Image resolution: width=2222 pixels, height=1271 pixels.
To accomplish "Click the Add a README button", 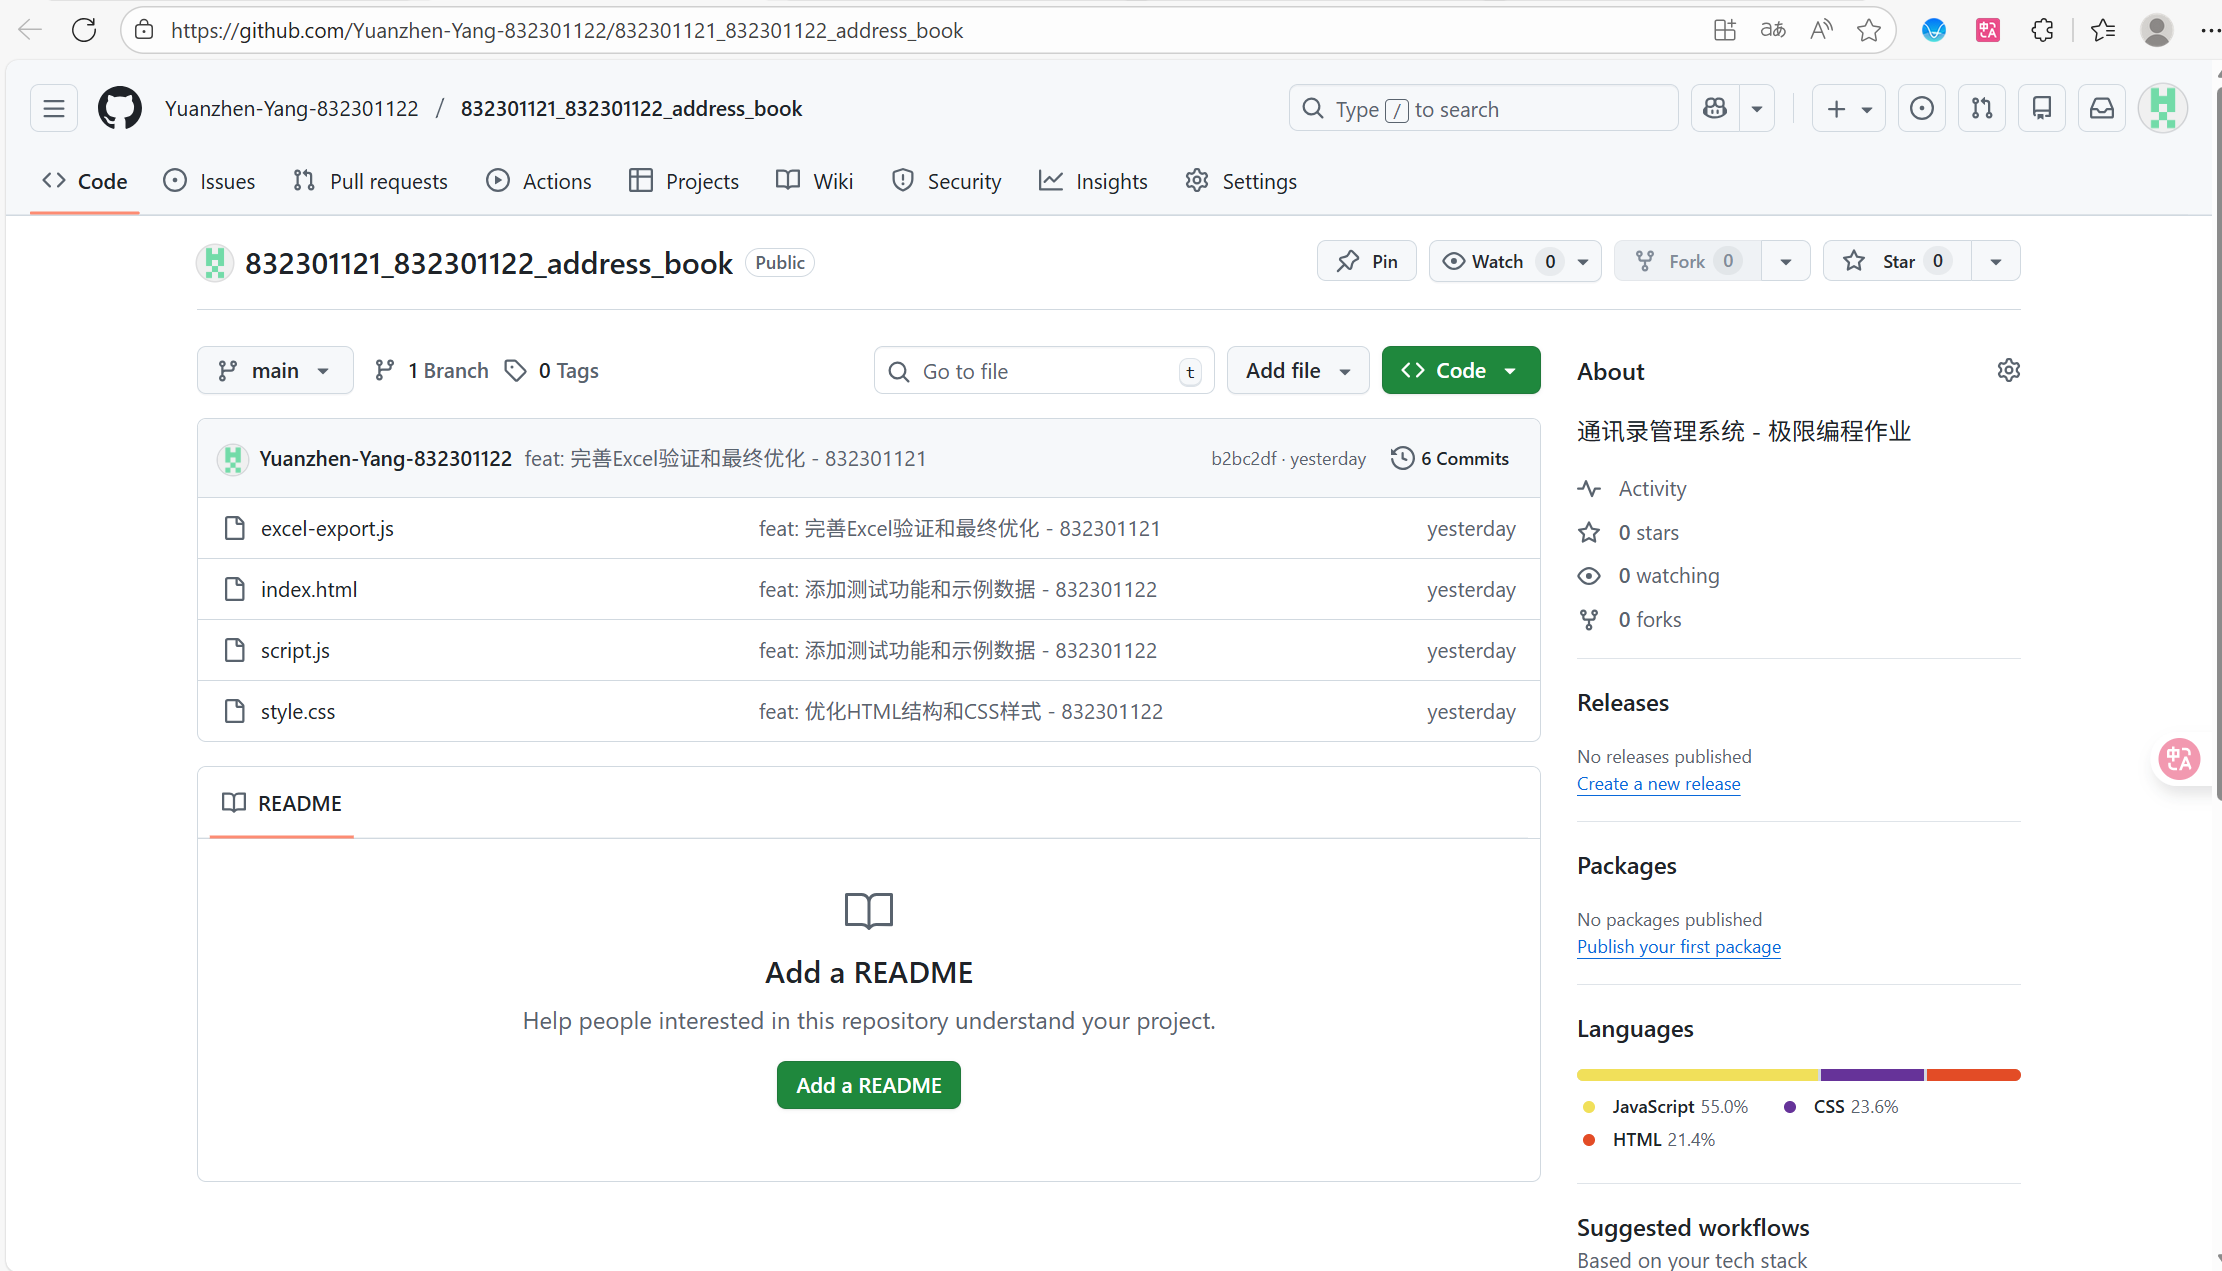I will 868,1085.
